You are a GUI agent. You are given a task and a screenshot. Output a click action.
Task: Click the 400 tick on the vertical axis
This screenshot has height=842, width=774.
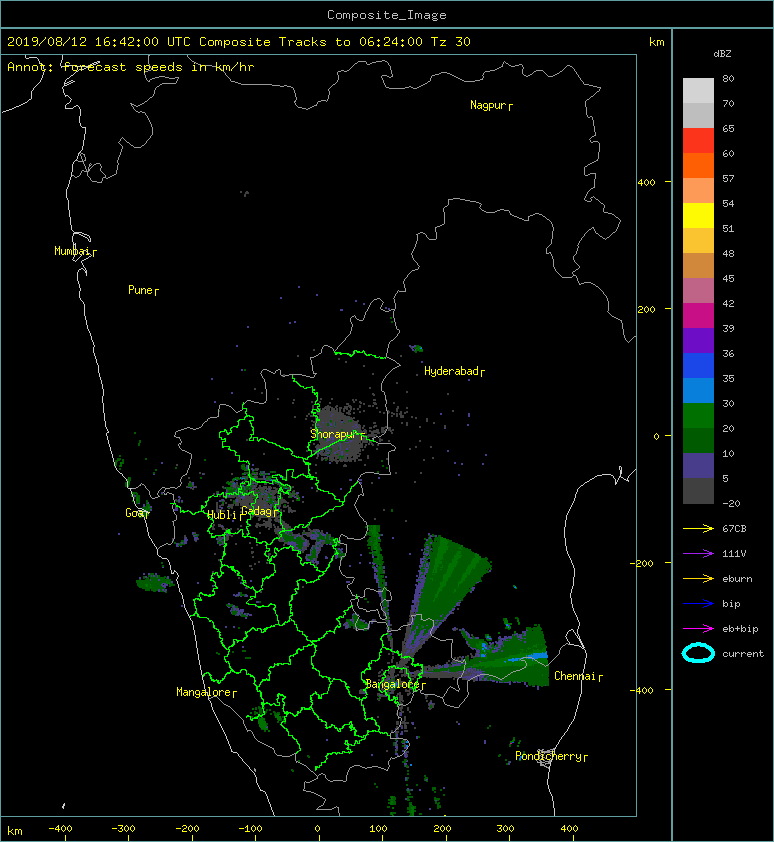[646, 183]
